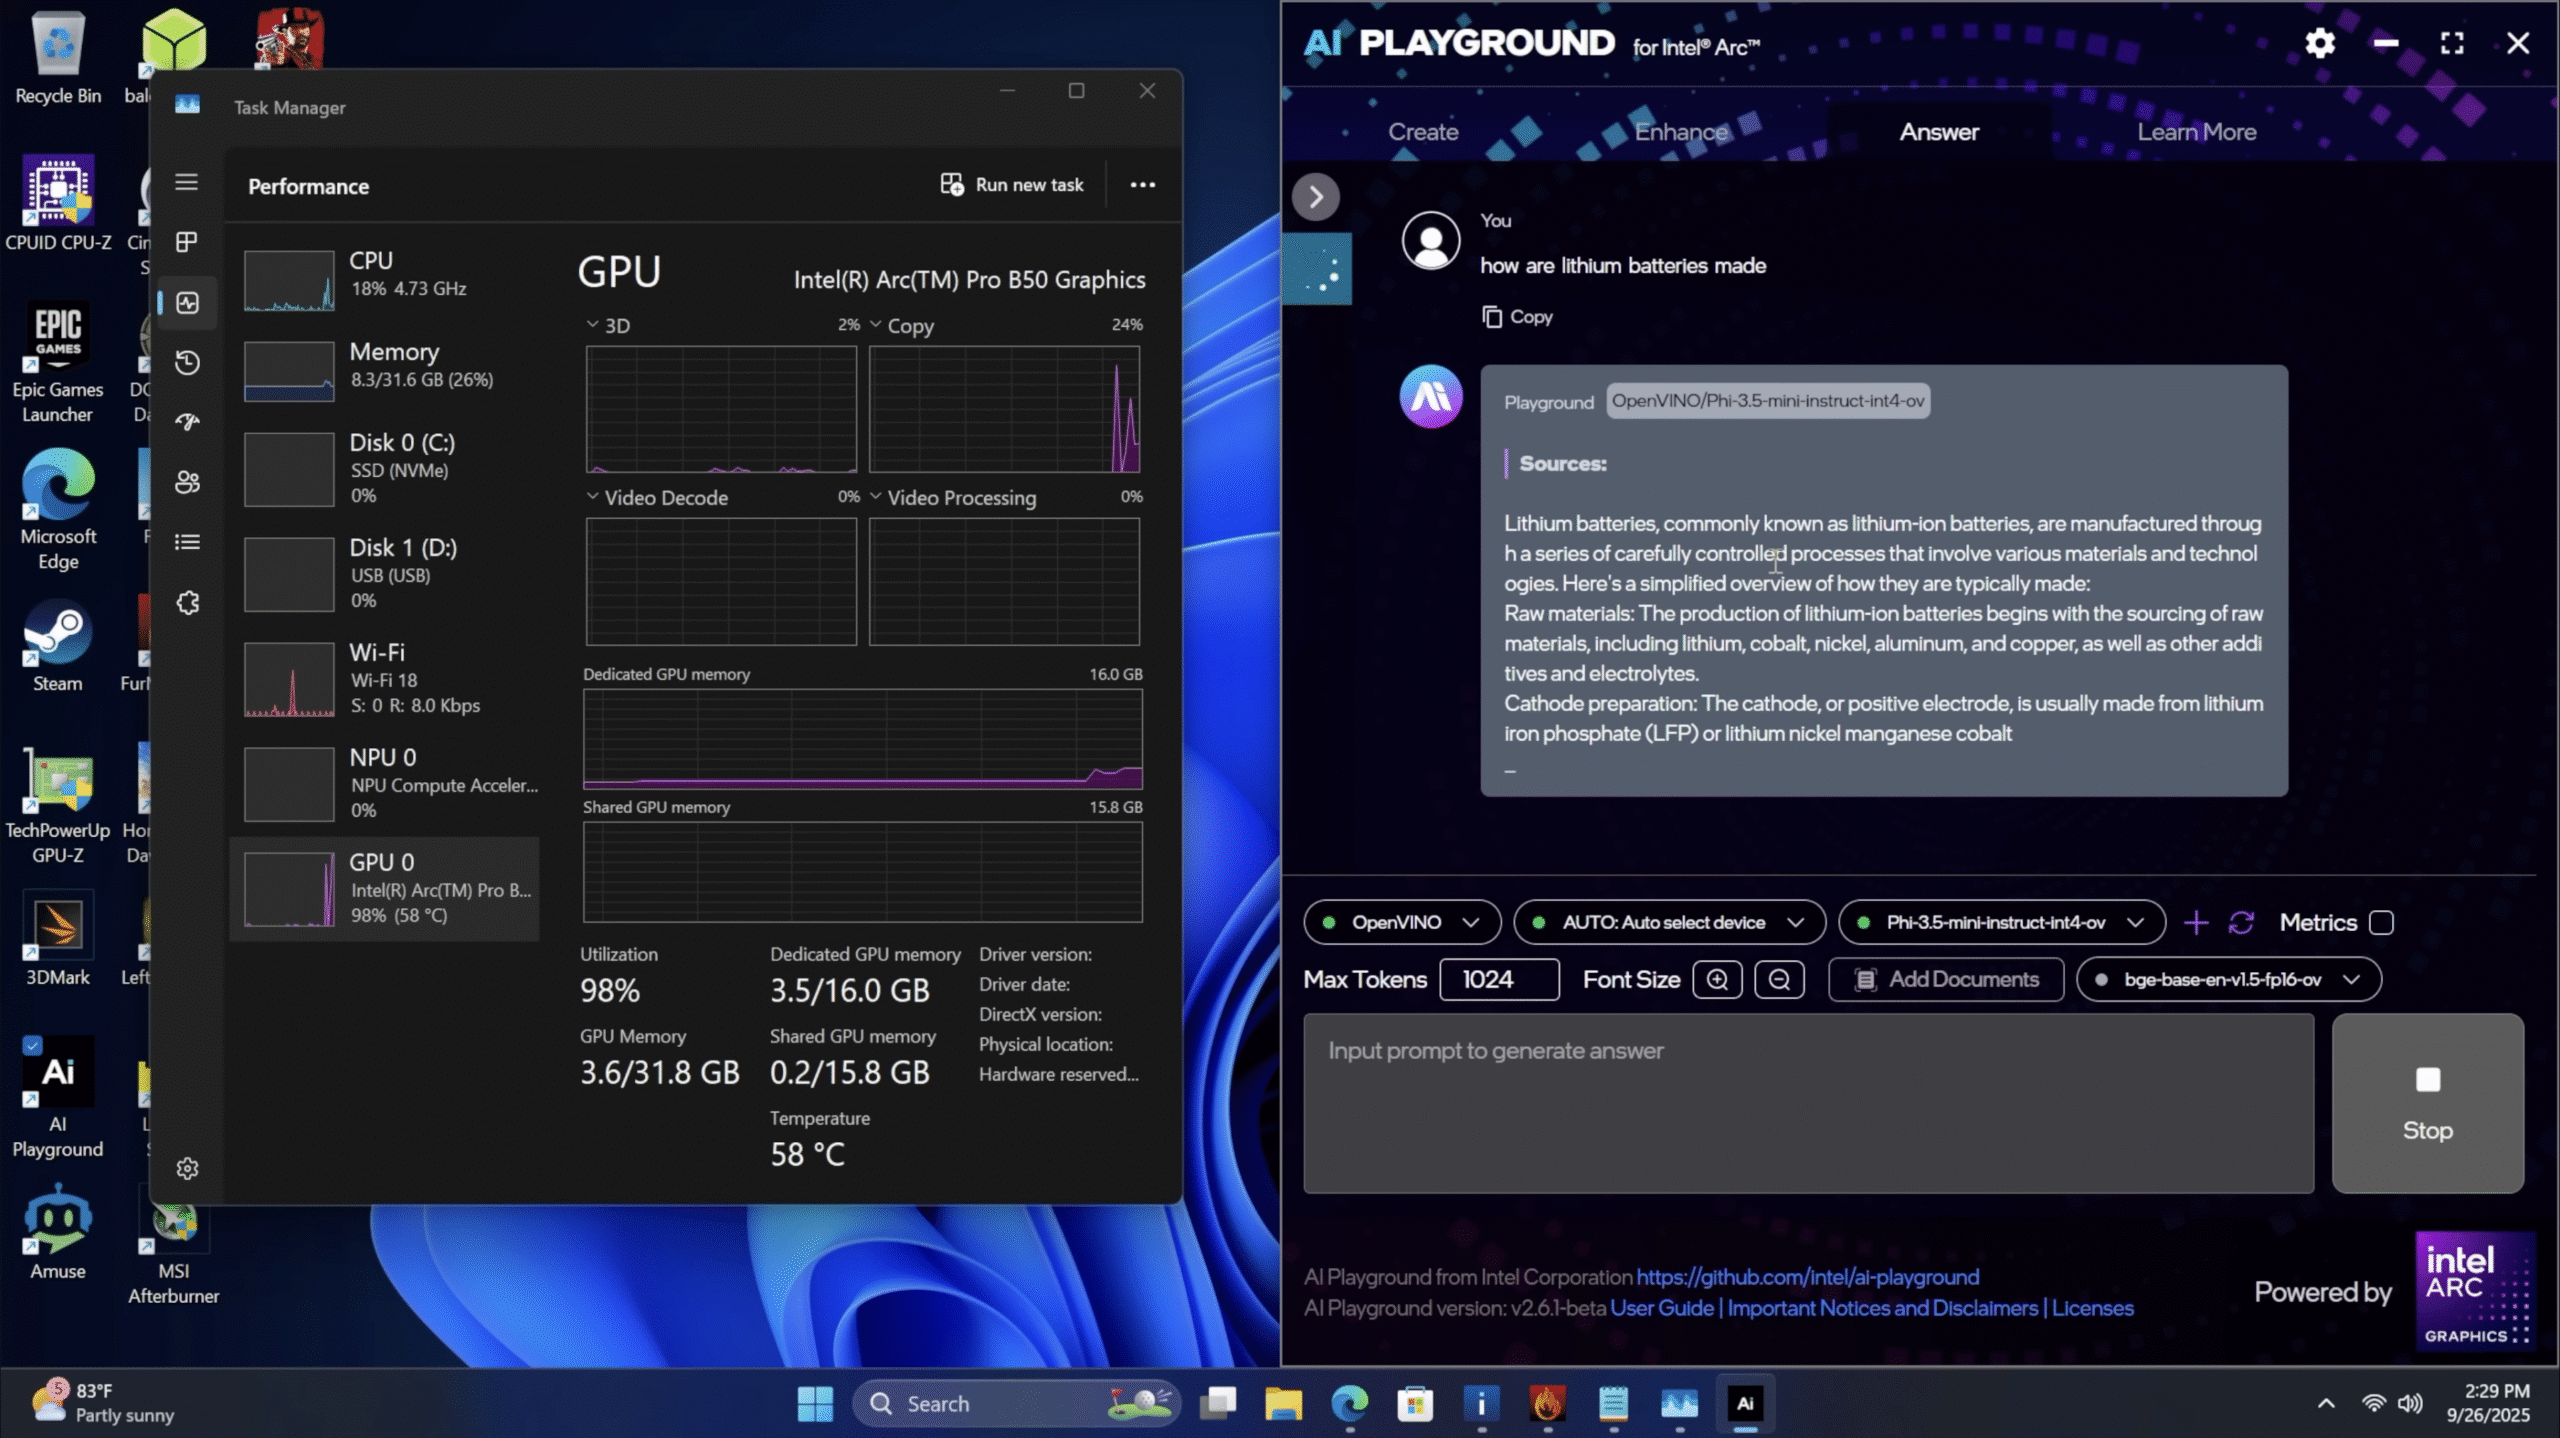Switch to the Enhance tab
The height and width of the screenshot is (1438, 2560).
[1680, 132]
